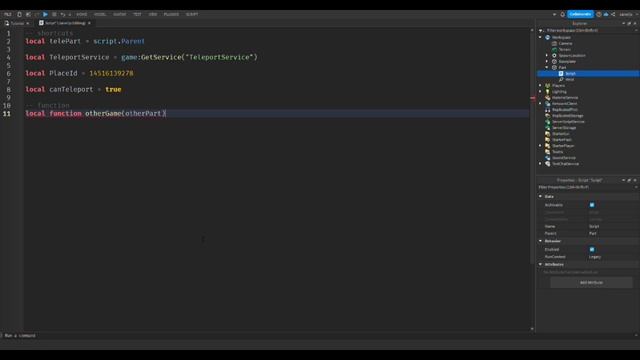Click the Filter Properties search field
640x360 pixels.
587,187
